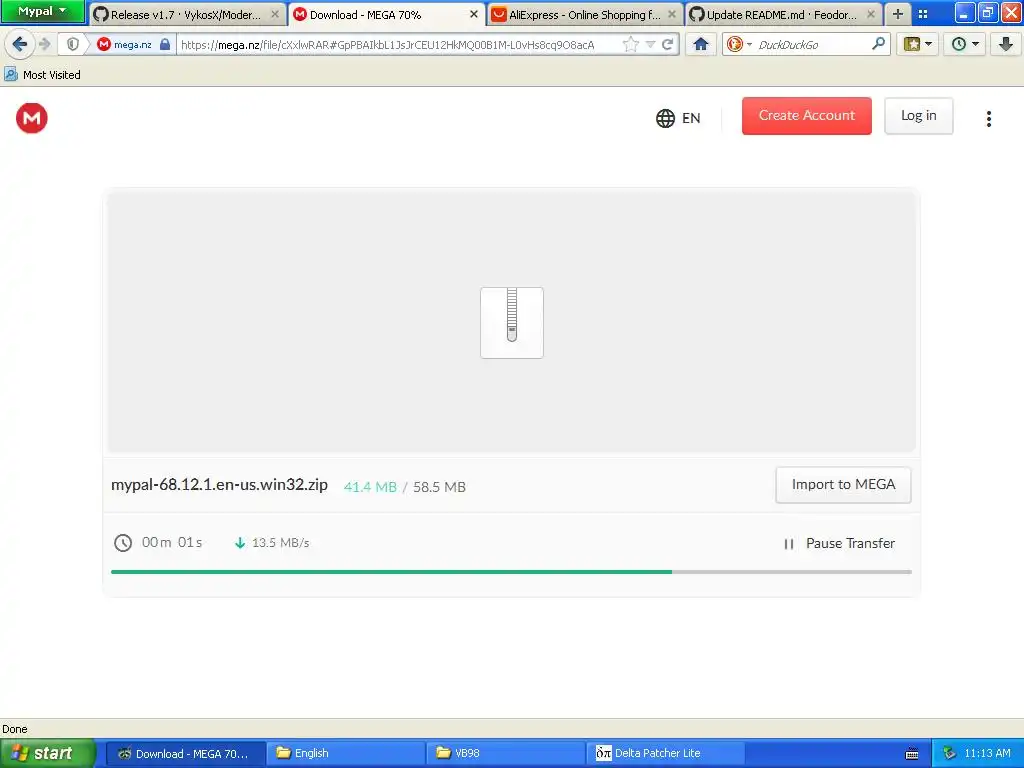Open the URL history dropdown arrow
1024x768 pixels.
tap(650, 44)
